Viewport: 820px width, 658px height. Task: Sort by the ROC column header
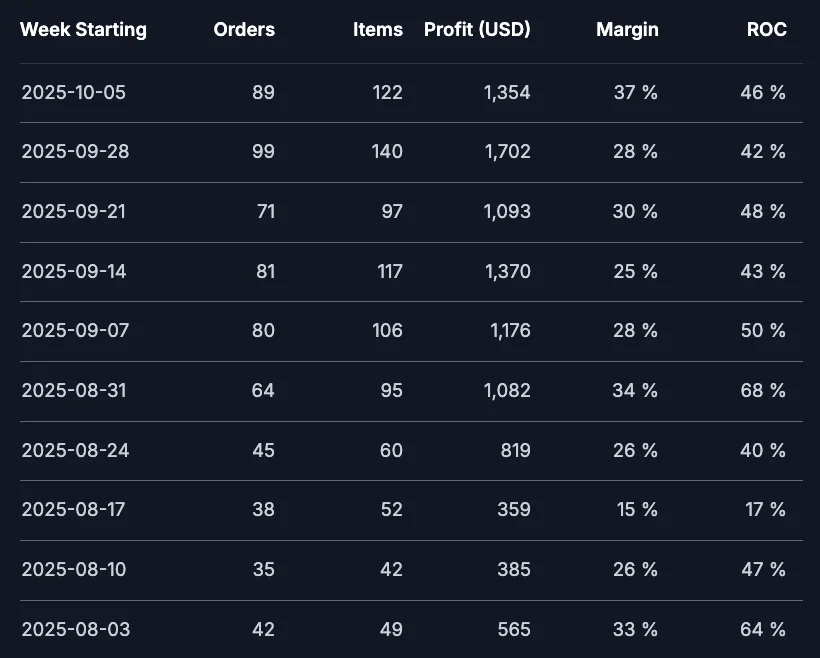click(x=766, y=30)
